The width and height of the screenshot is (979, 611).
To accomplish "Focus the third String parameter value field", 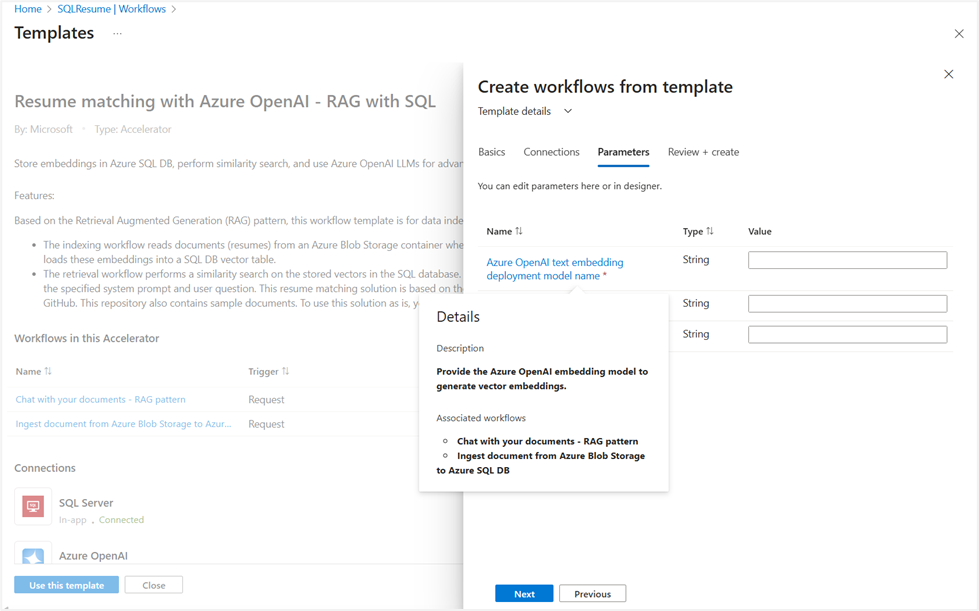I will [x=847, y=335].
